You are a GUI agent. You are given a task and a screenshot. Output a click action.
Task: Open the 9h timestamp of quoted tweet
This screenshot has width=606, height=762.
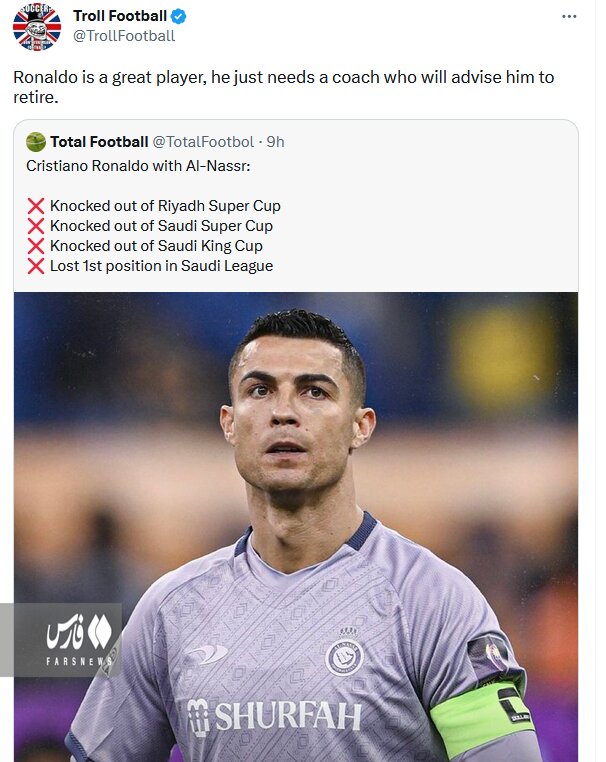[x=275, y=142]
